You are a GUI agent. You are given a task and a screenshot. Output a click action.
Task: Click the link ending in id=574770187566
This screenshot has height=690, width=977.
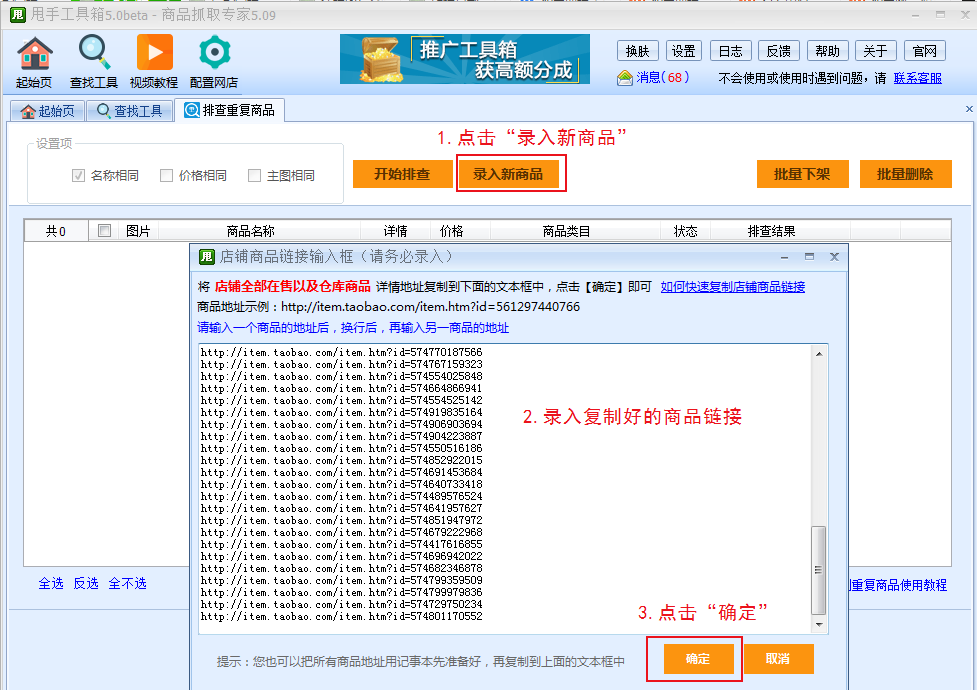pos(341,352)
